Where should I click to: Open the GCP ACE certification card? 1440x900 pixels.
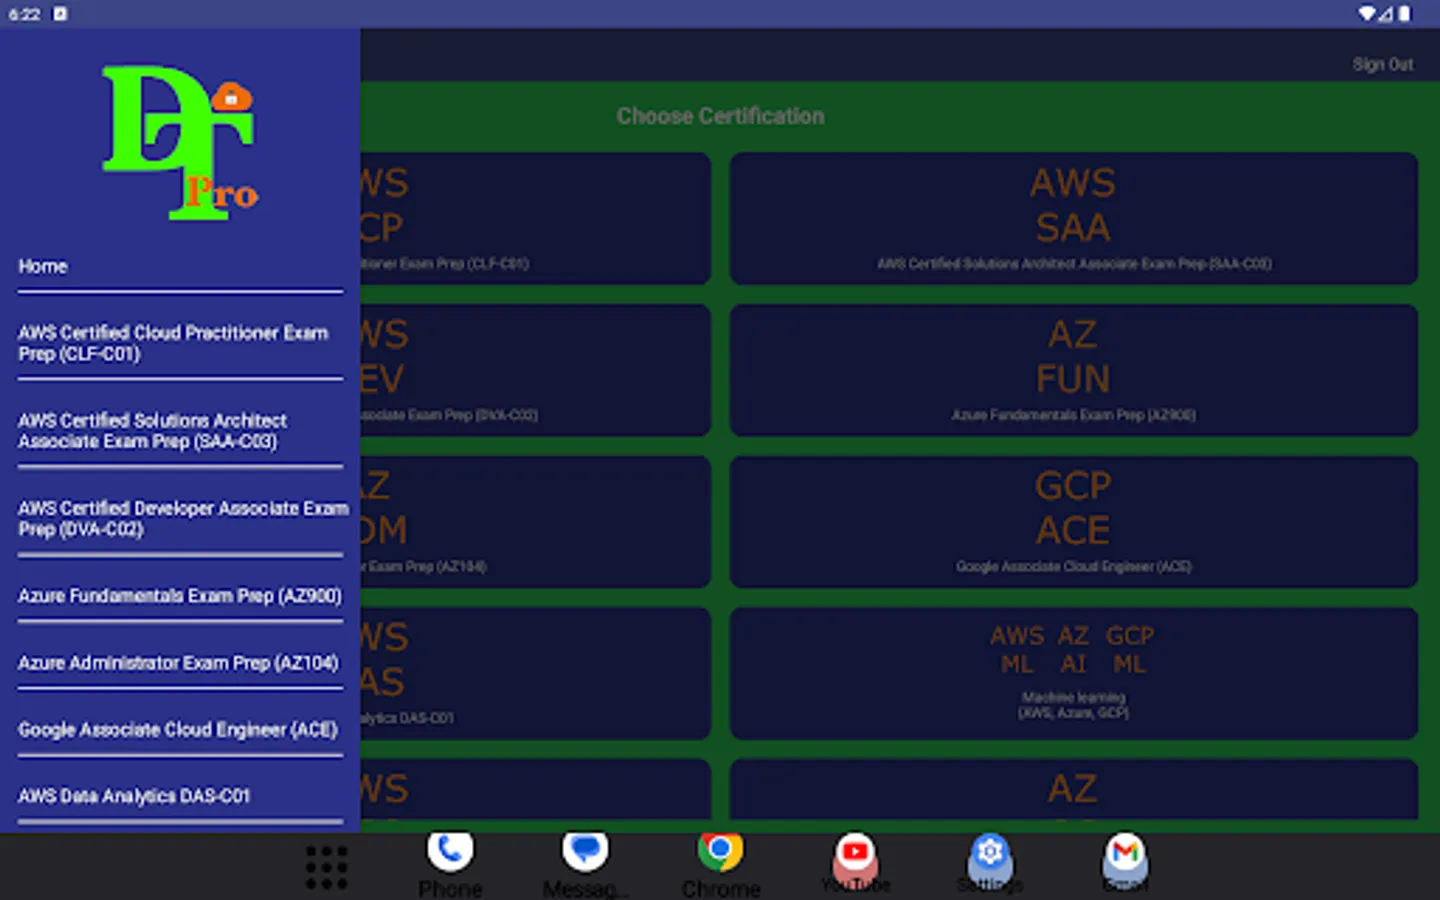pyautogui.click(x=1073, y=522)
